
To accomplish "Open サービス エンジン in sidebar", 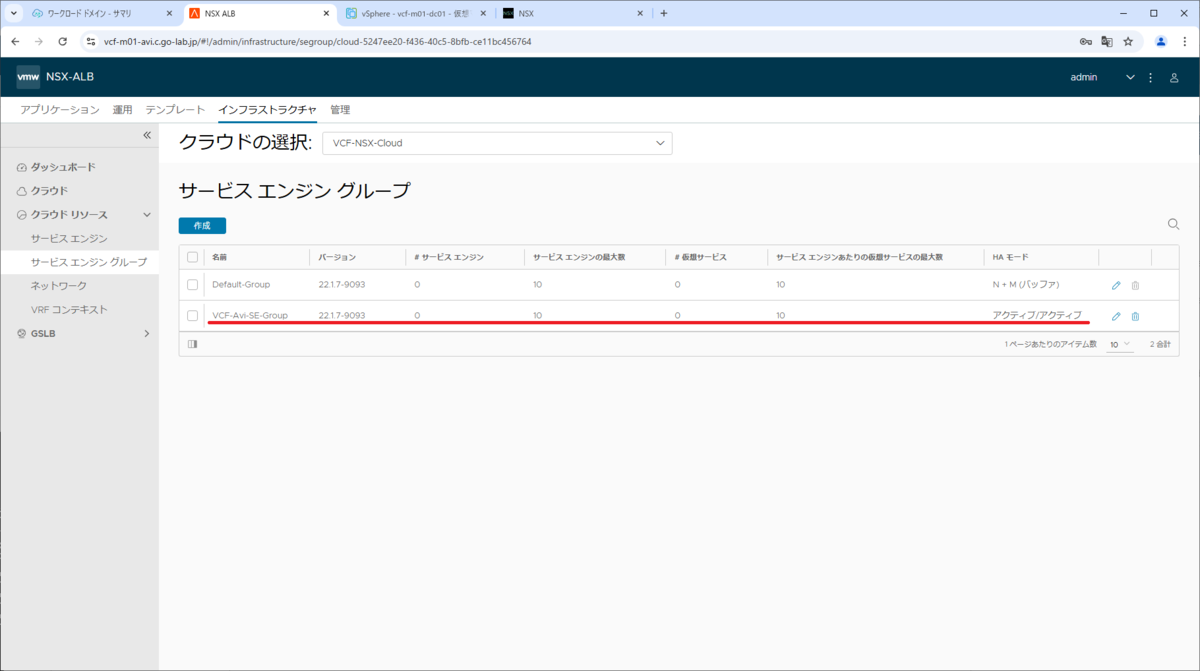I will point(69,238).
